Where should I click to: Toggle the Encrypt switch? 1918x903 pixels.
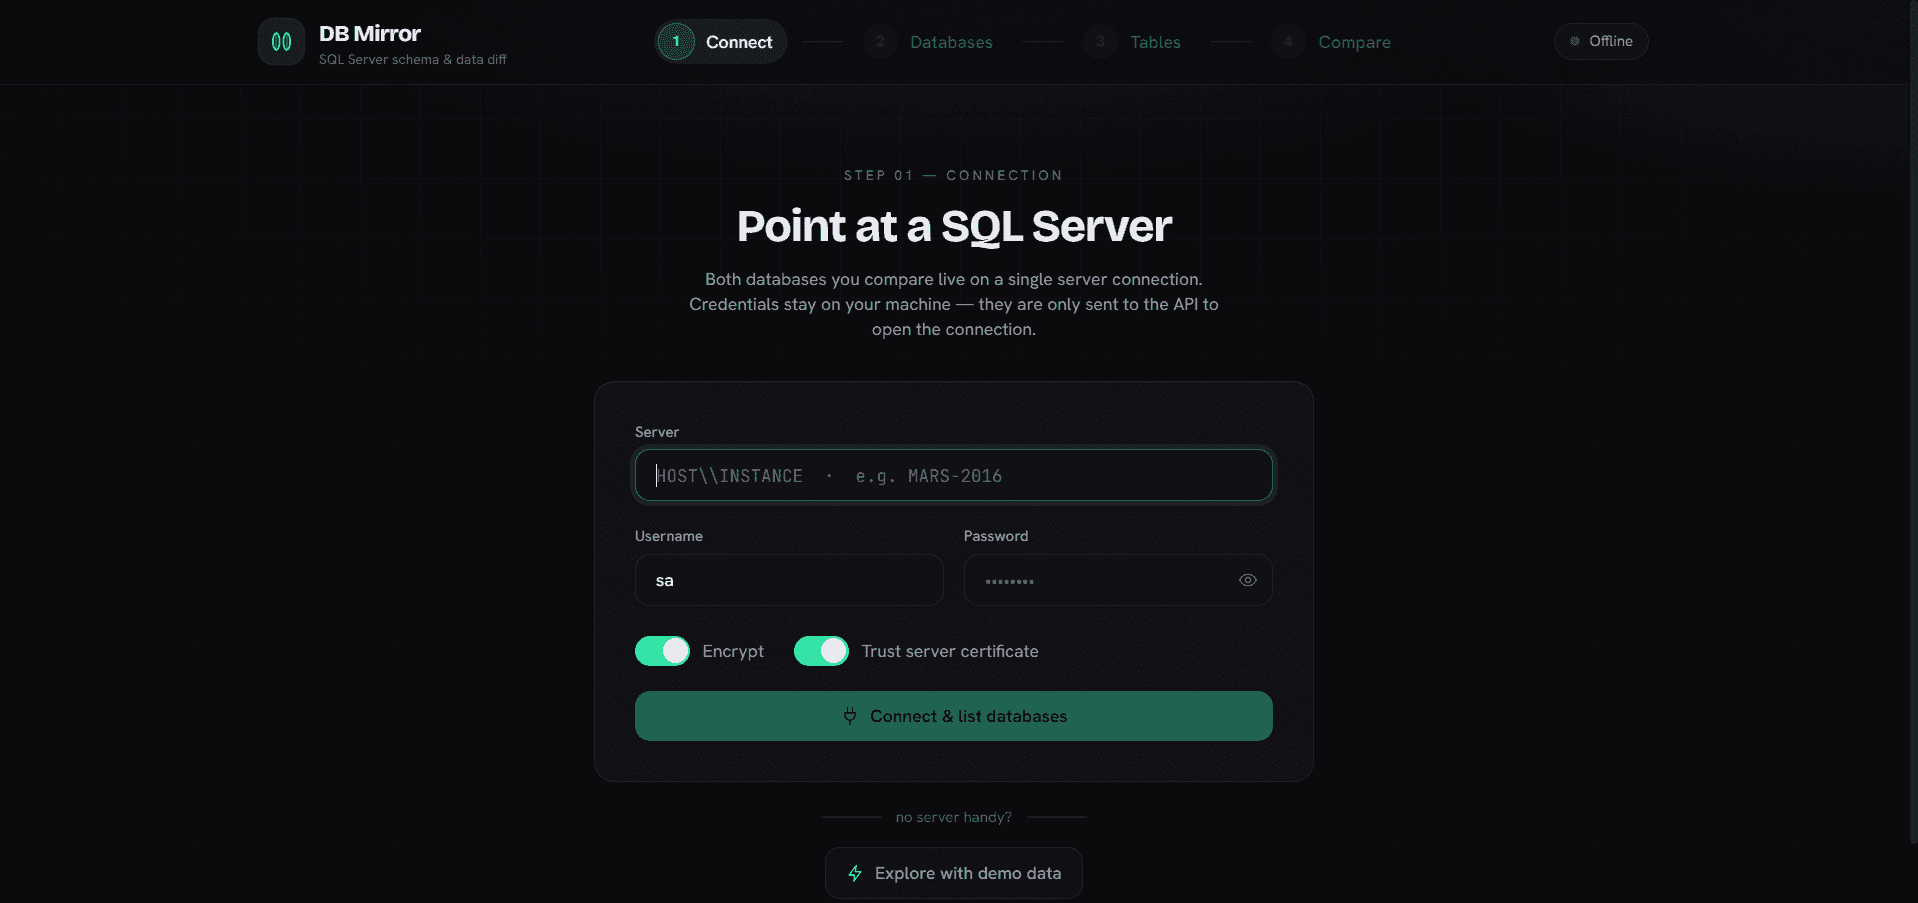[x=662, y=651]
